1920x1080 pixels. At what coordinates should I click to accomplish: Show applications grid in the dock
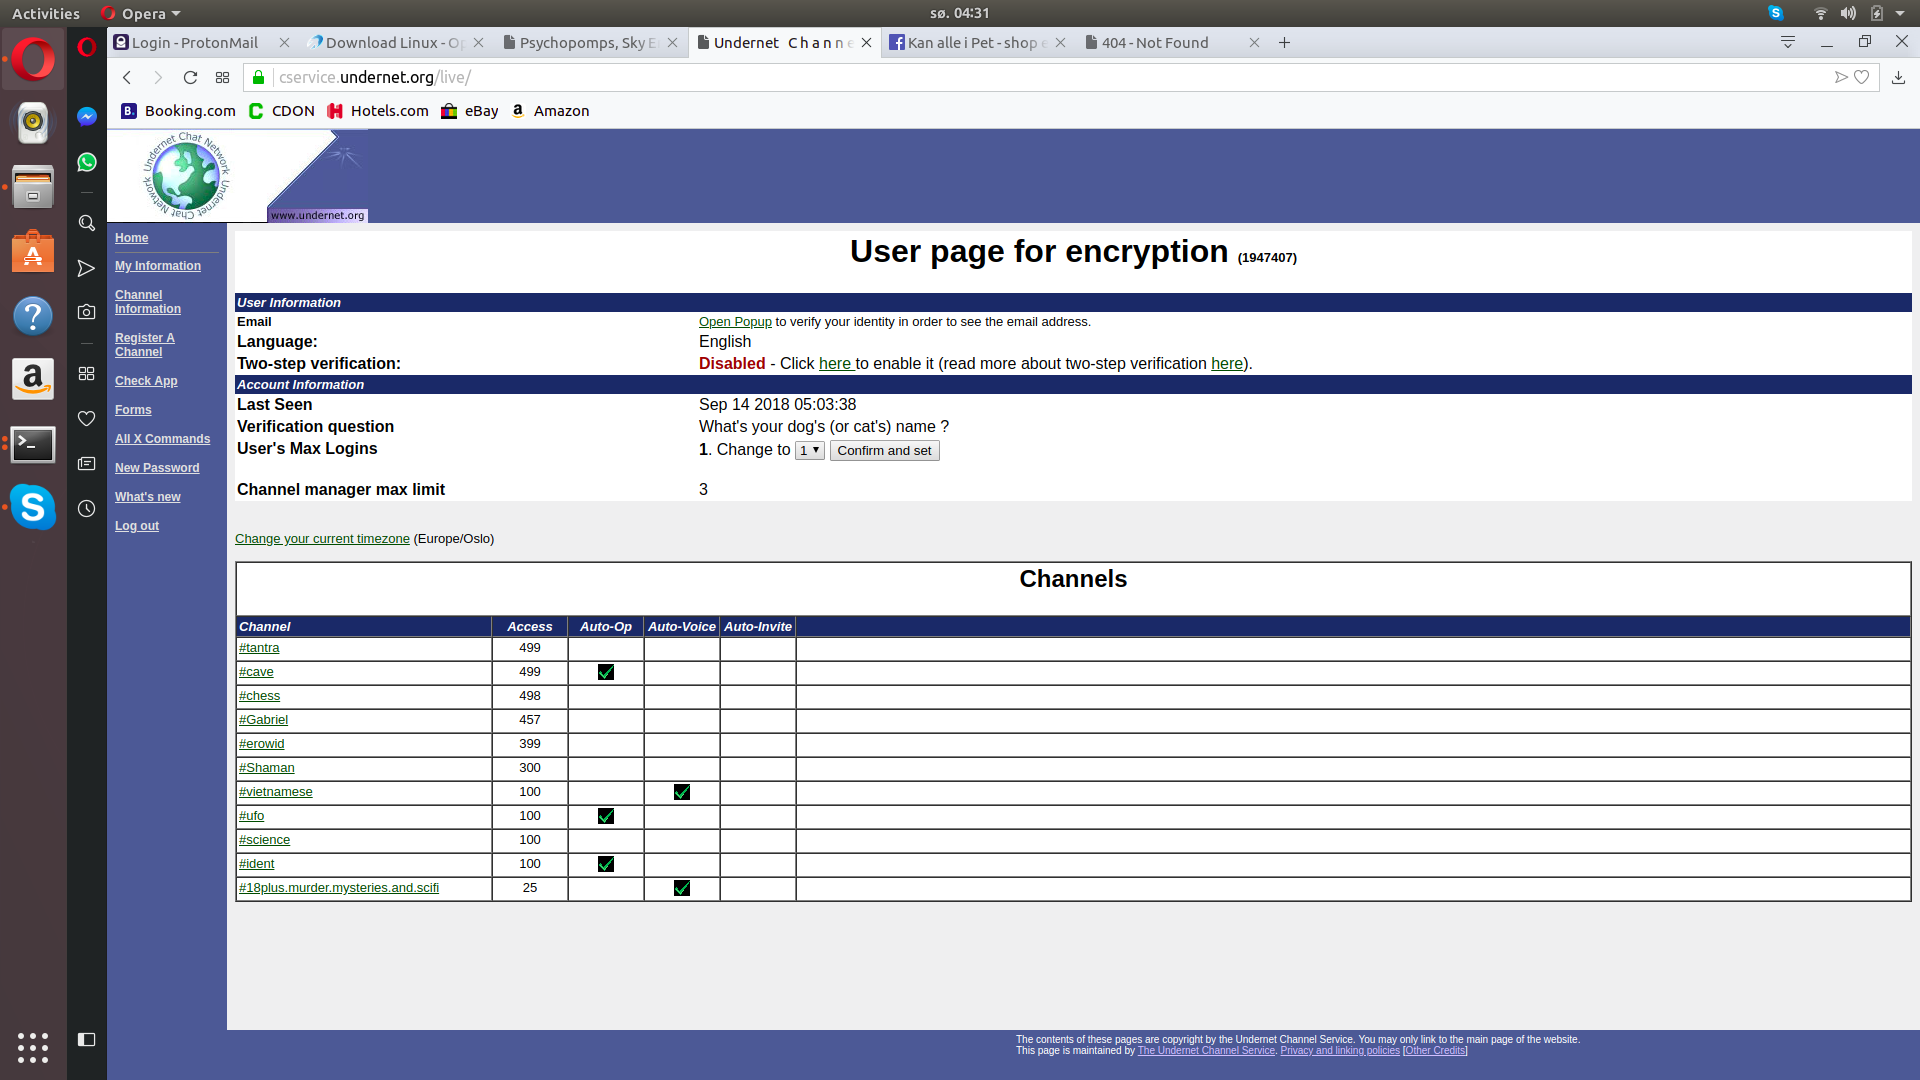pos(33,1047)
